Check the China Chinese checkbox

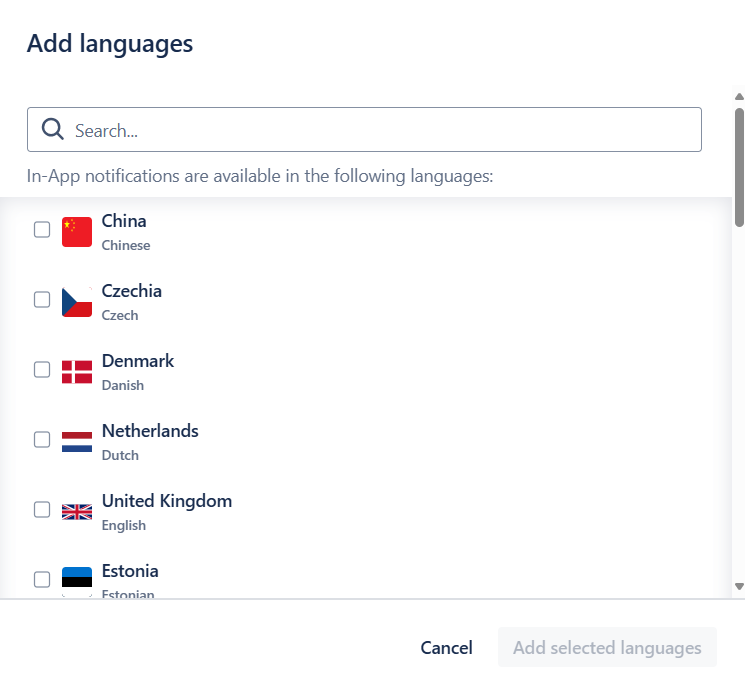pos(42,229)
